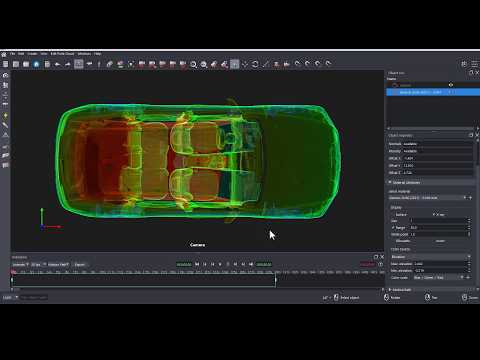
Task: Jump to the first frame with the leftmost playback button
Action: click(x=197, y=264)
